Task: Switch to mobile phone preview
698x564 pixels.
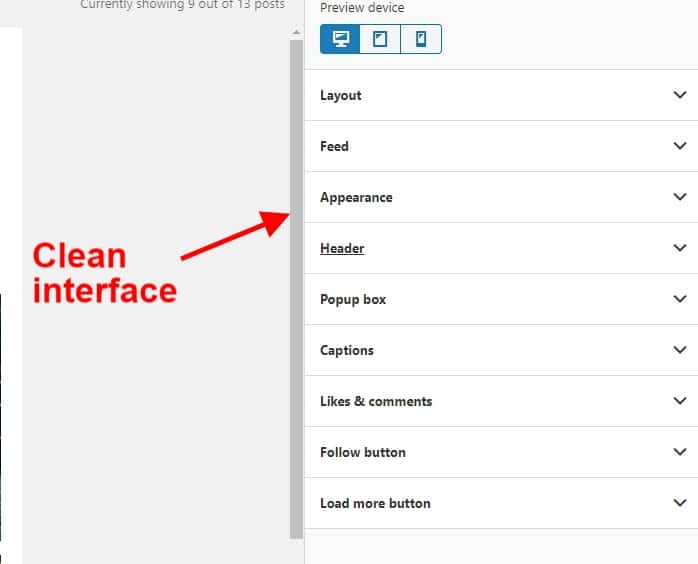Action: tap(421, 39)
